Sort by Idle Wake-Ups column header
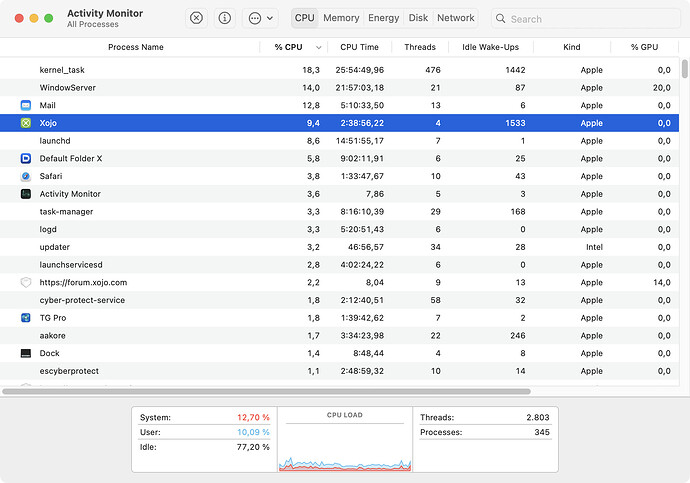Image resolution: width=690 pixels, height=483 pixels. tap(488, 47)
